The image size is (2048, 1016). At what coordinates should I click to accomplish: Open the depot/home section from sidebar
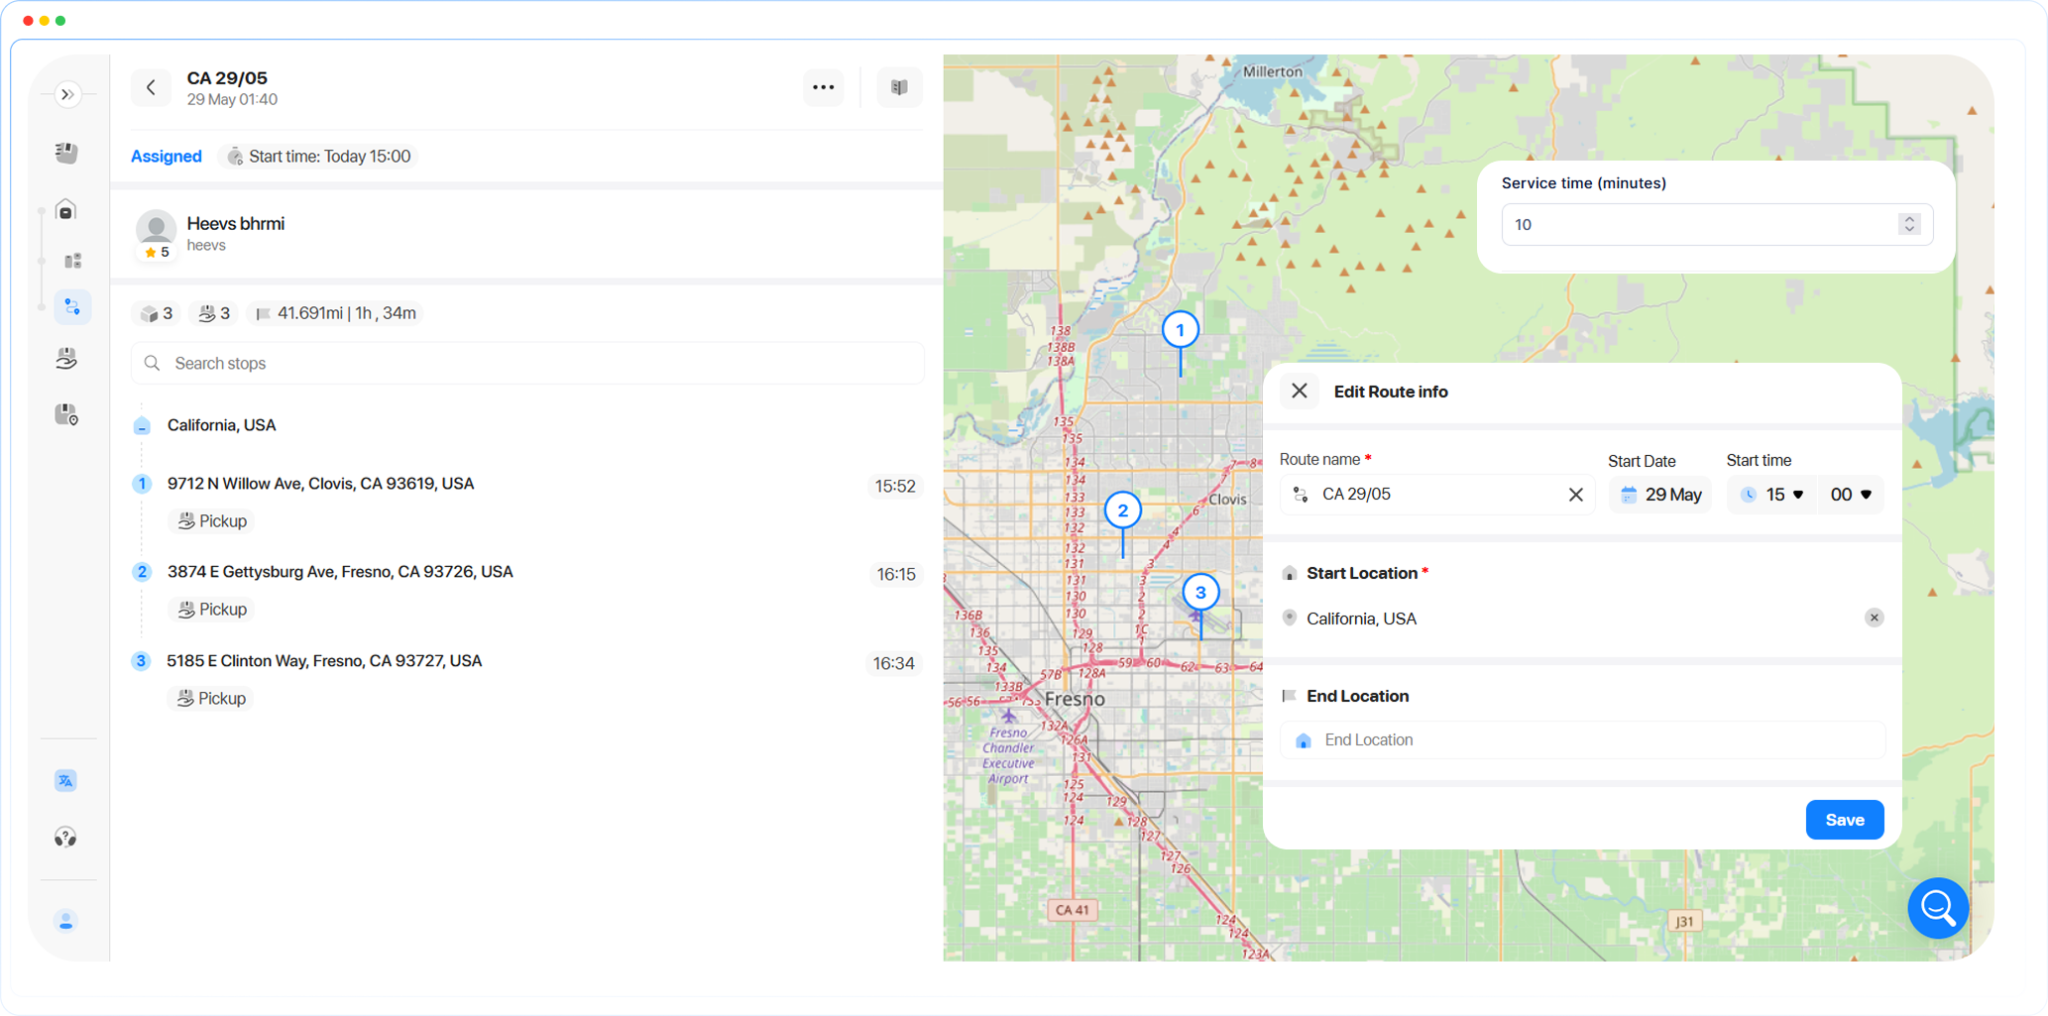coord(66,210)
